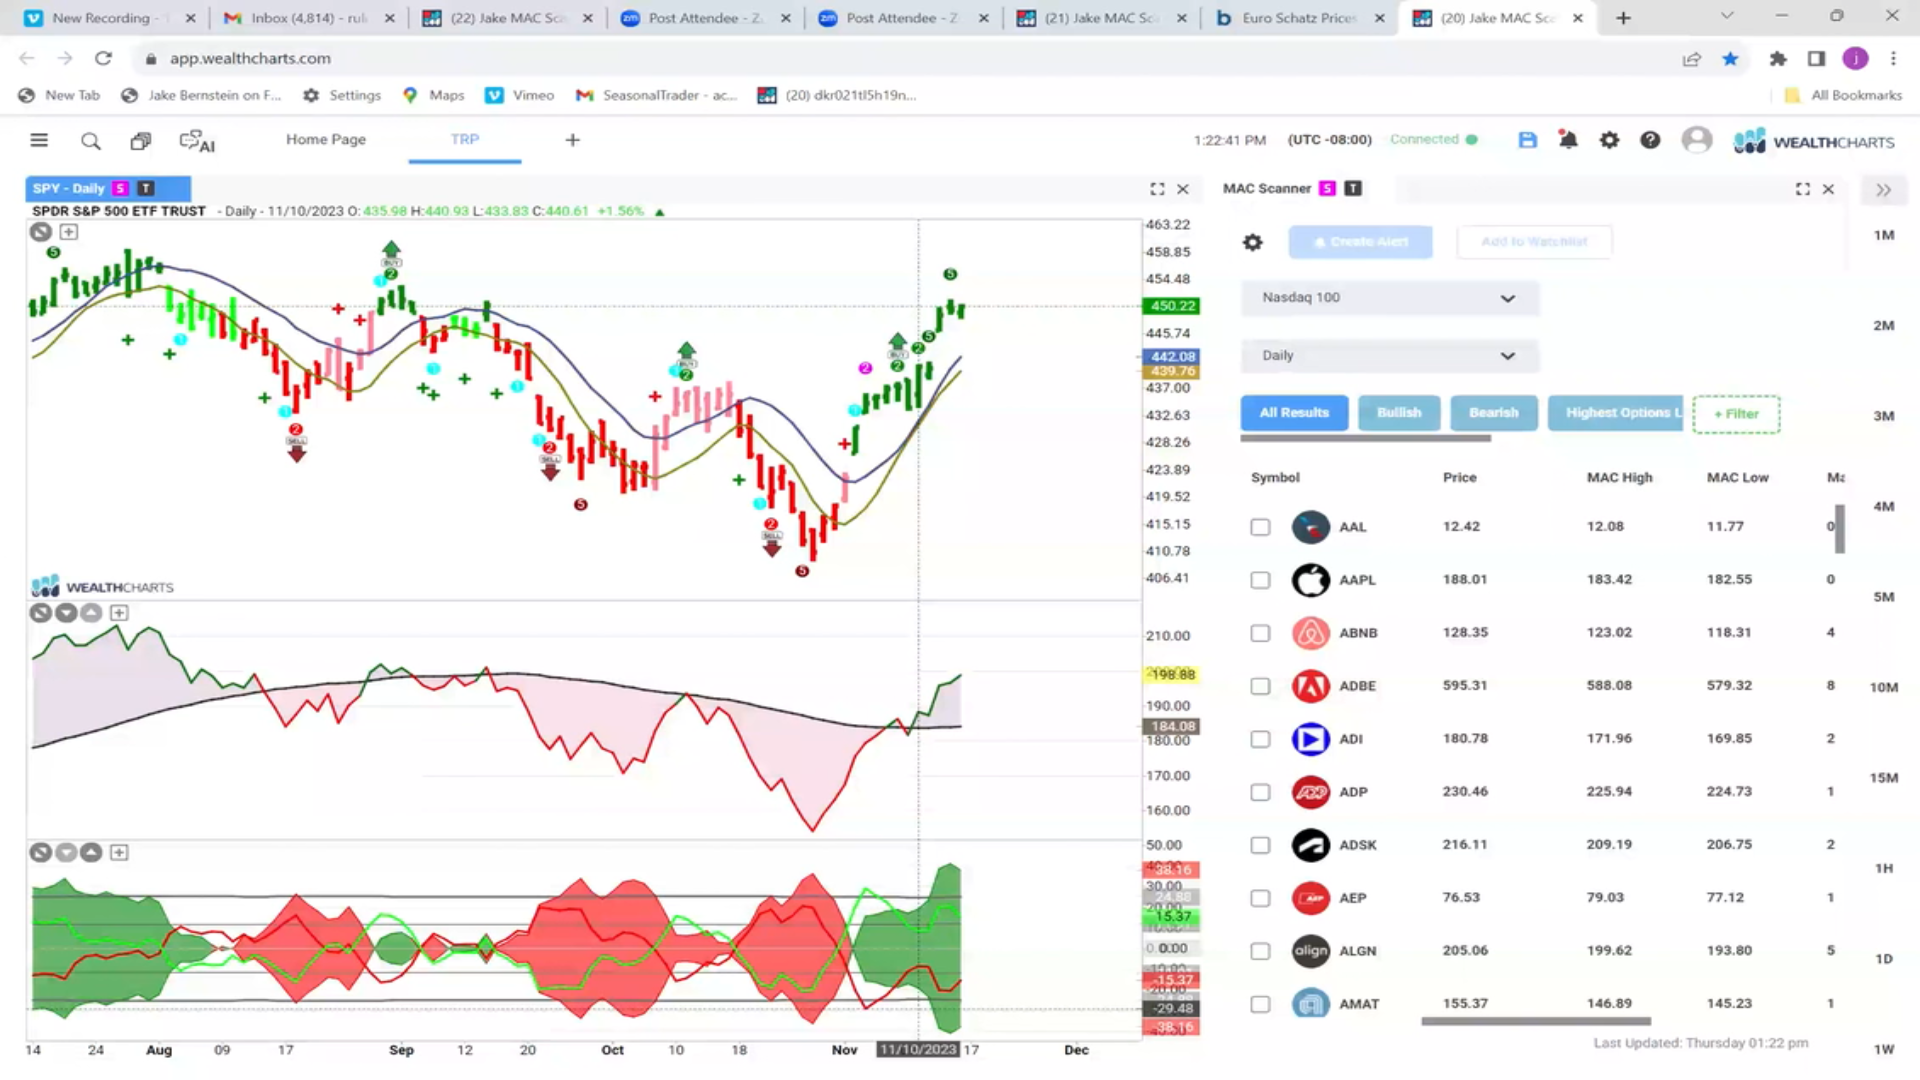This screenshot has height=1080, width=1920.
Task: Check the AEP row checkbox
Action: click(1260, 898)
